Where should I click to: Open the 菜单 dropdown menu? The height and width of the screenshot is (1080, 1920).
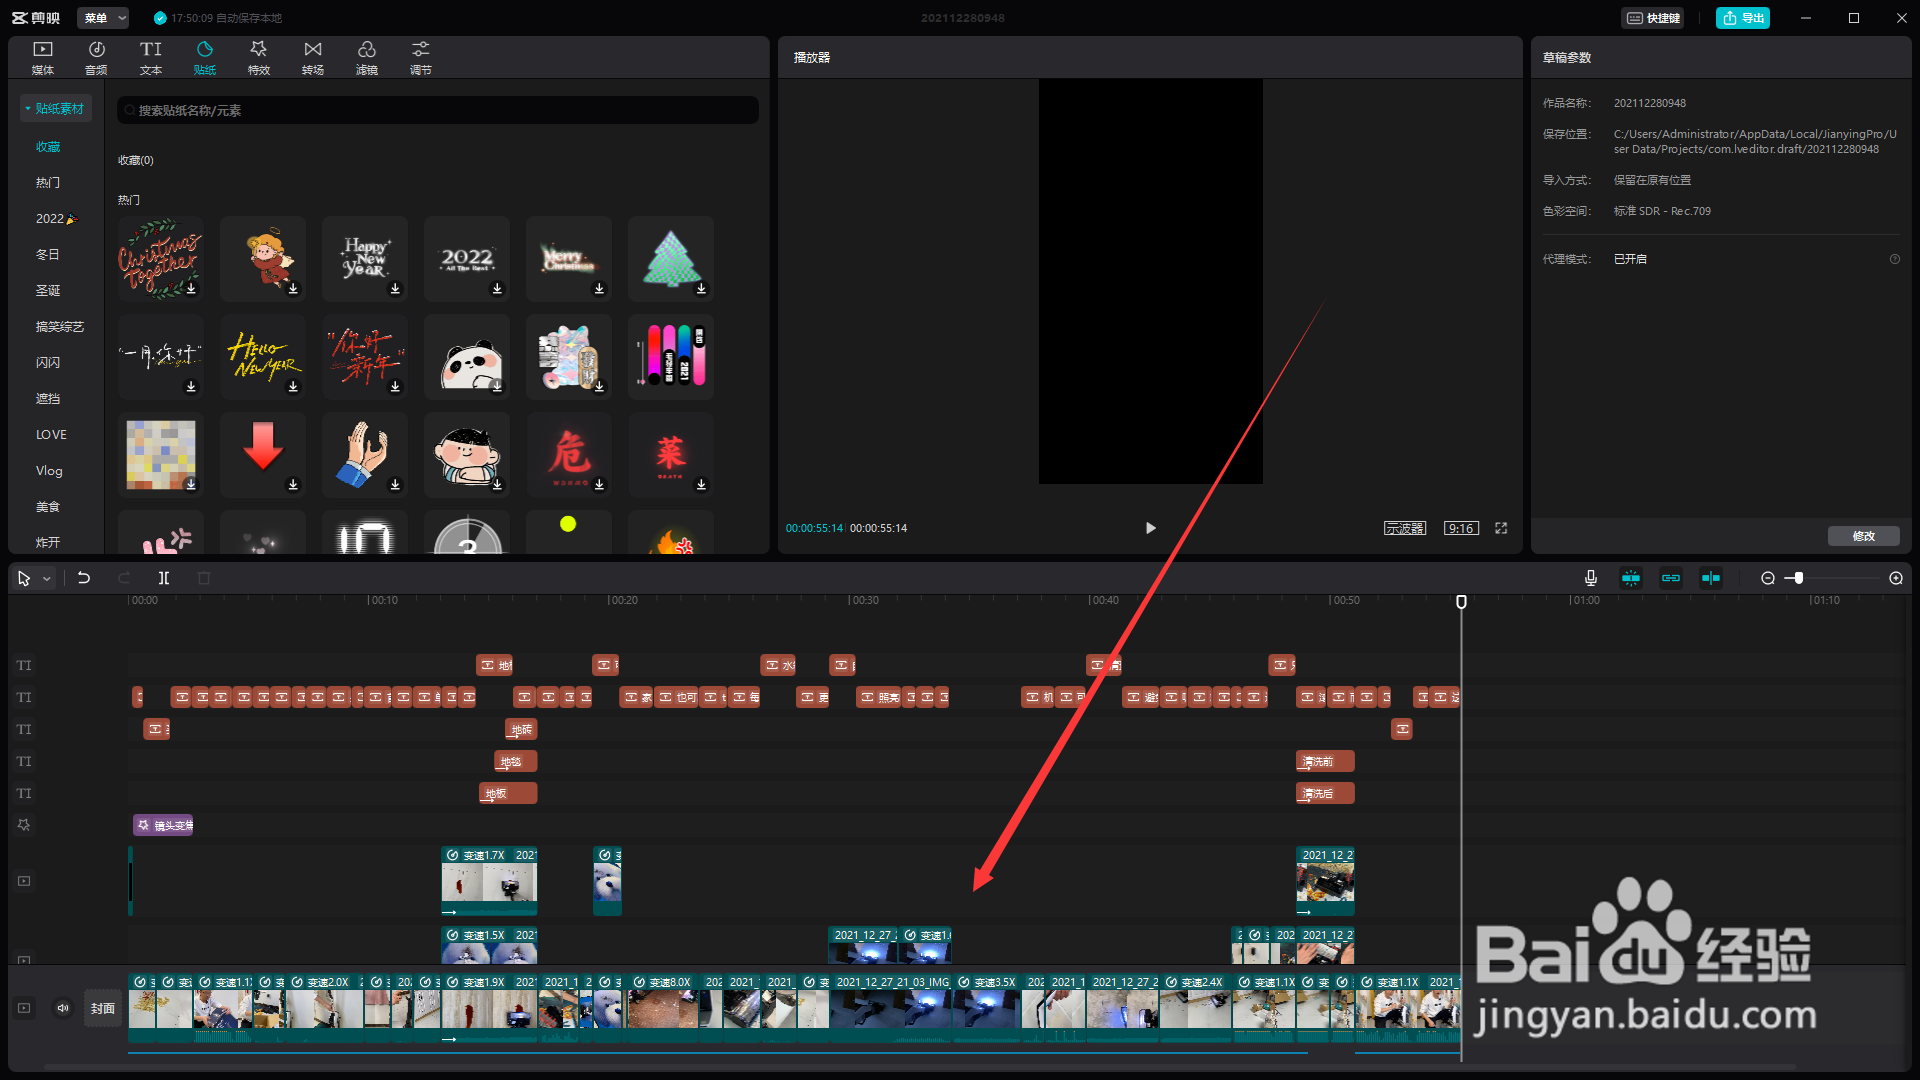tap(104, 18)
